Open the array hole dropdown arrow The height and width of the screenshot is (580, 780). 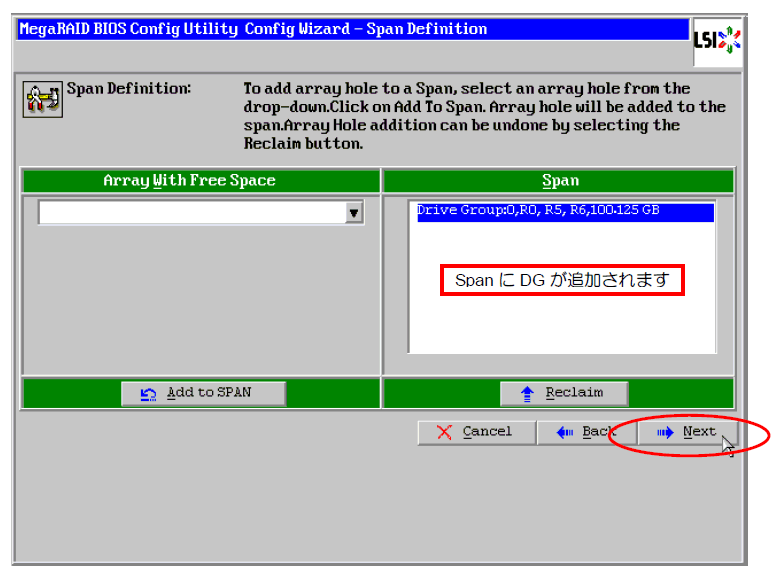pos(354,213)
